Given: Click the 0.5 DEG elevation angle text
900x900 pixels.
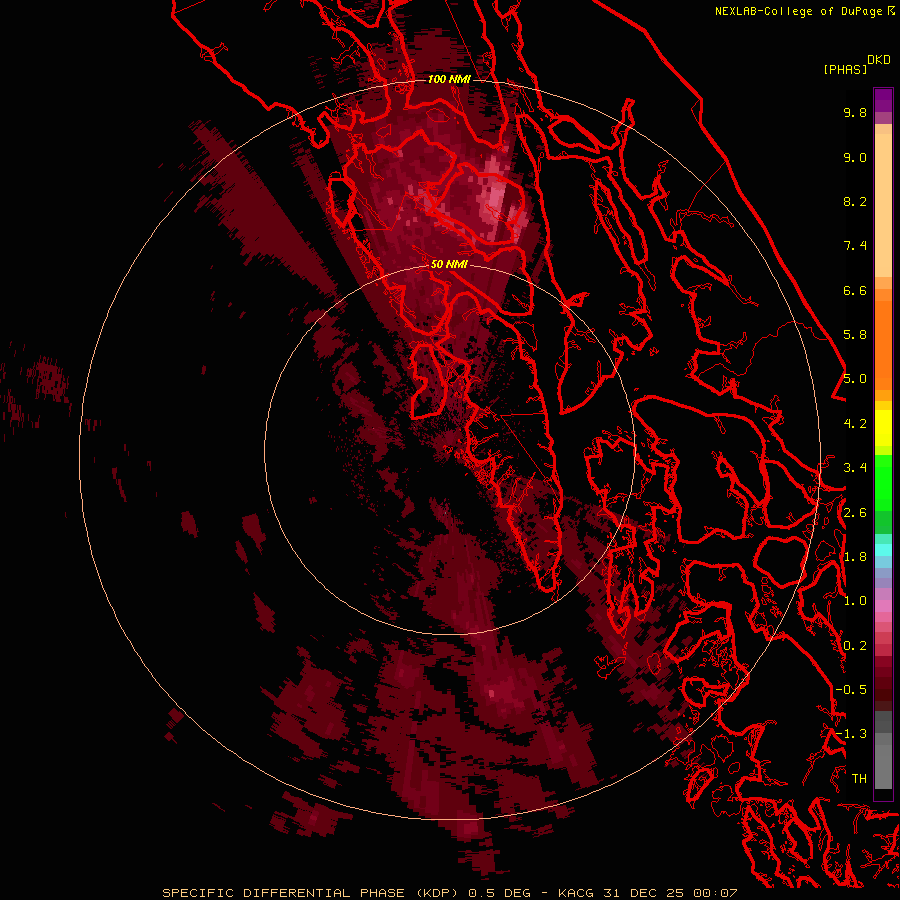Looking at the screenshot, I should [x=501, y=893].
